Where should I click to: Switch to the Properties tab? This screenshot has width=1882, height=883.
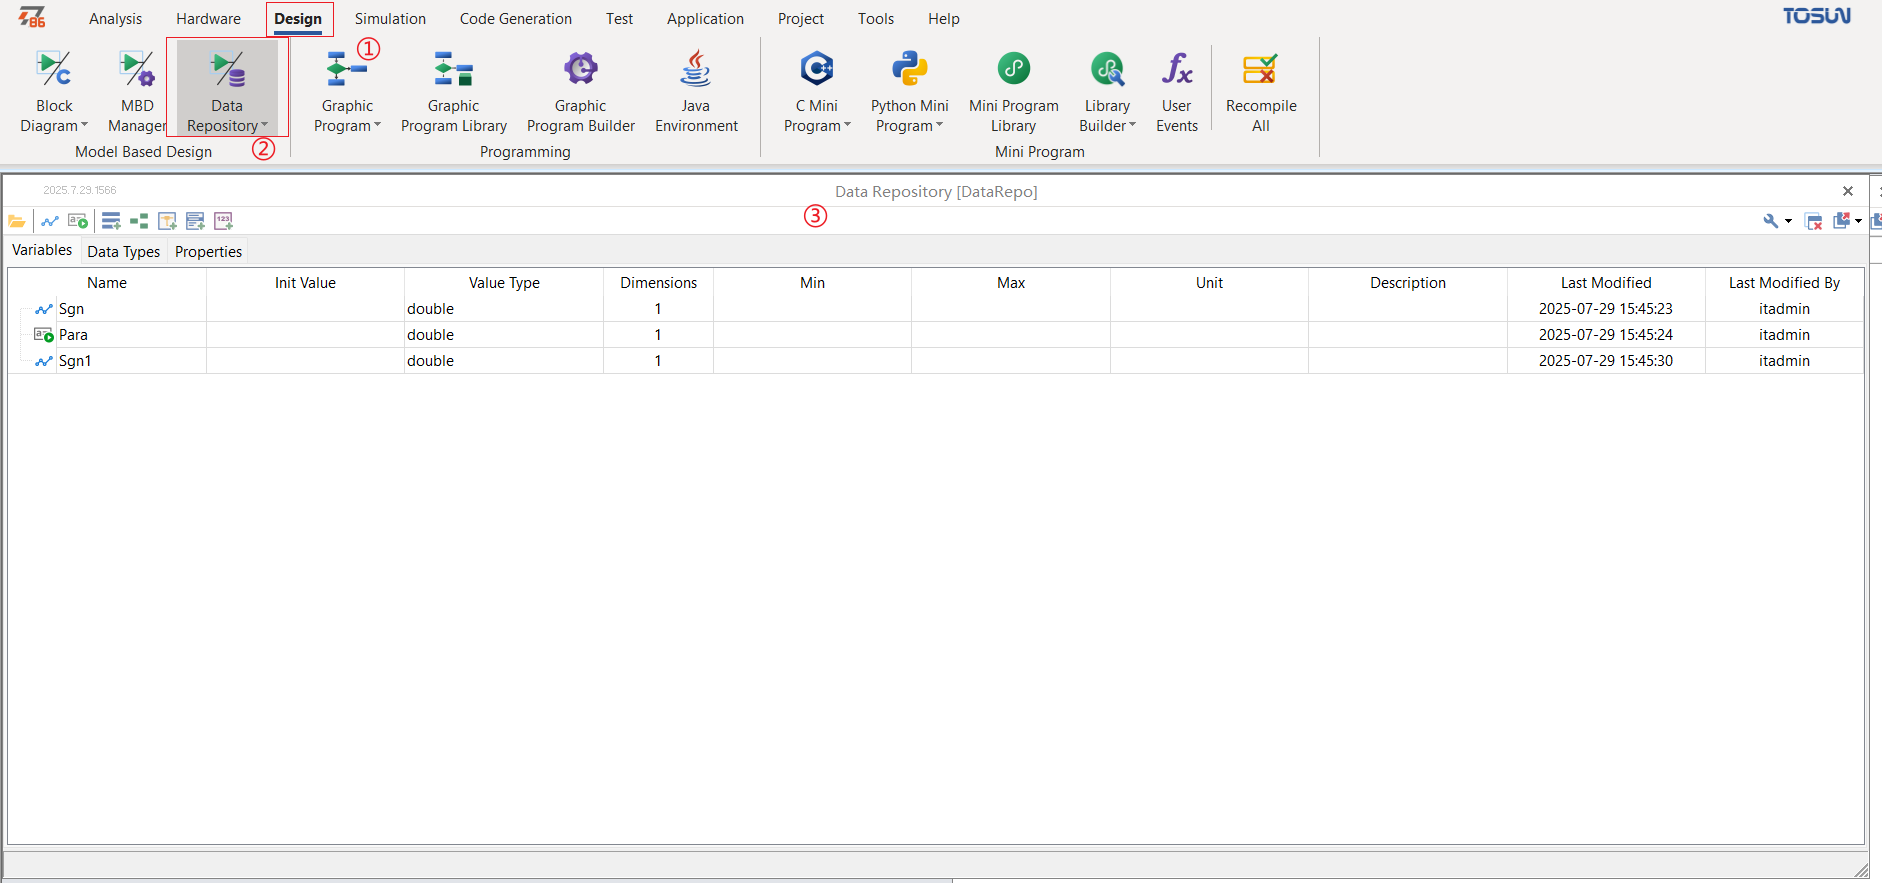[x=208, y=251]
